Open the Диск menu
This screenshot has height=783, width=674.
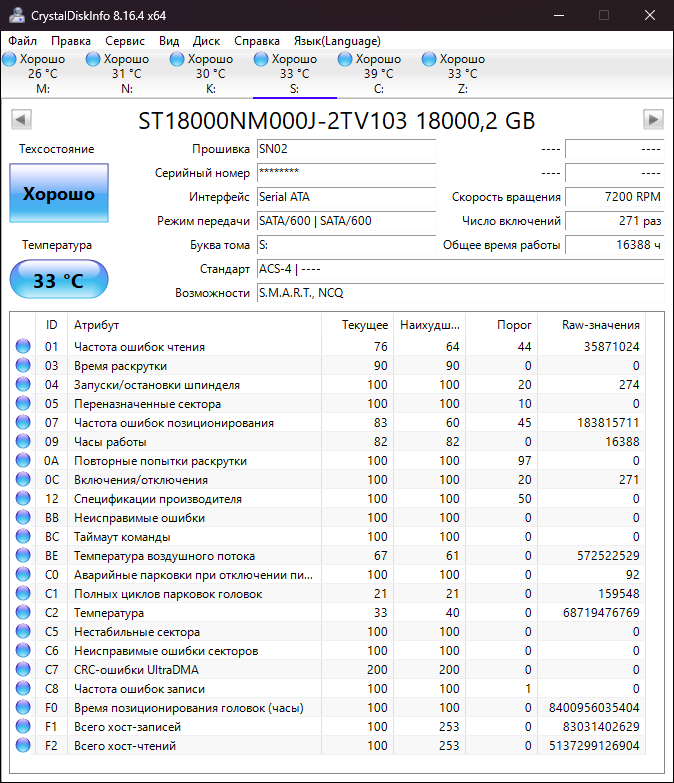[207, 41]
